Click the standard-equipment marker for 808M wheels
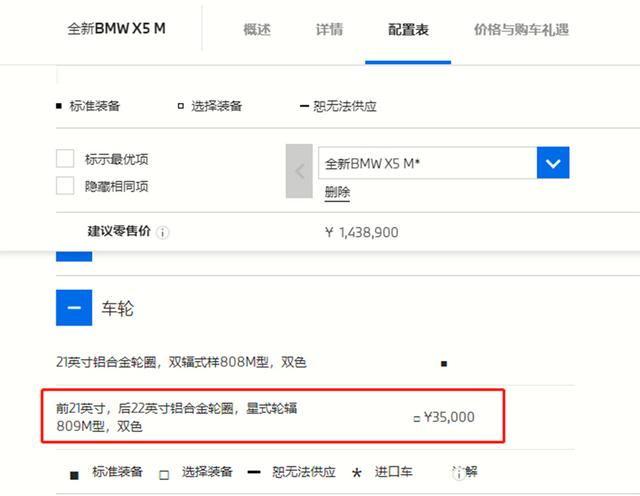Screen dimensions: 640x496 point(444,363)
